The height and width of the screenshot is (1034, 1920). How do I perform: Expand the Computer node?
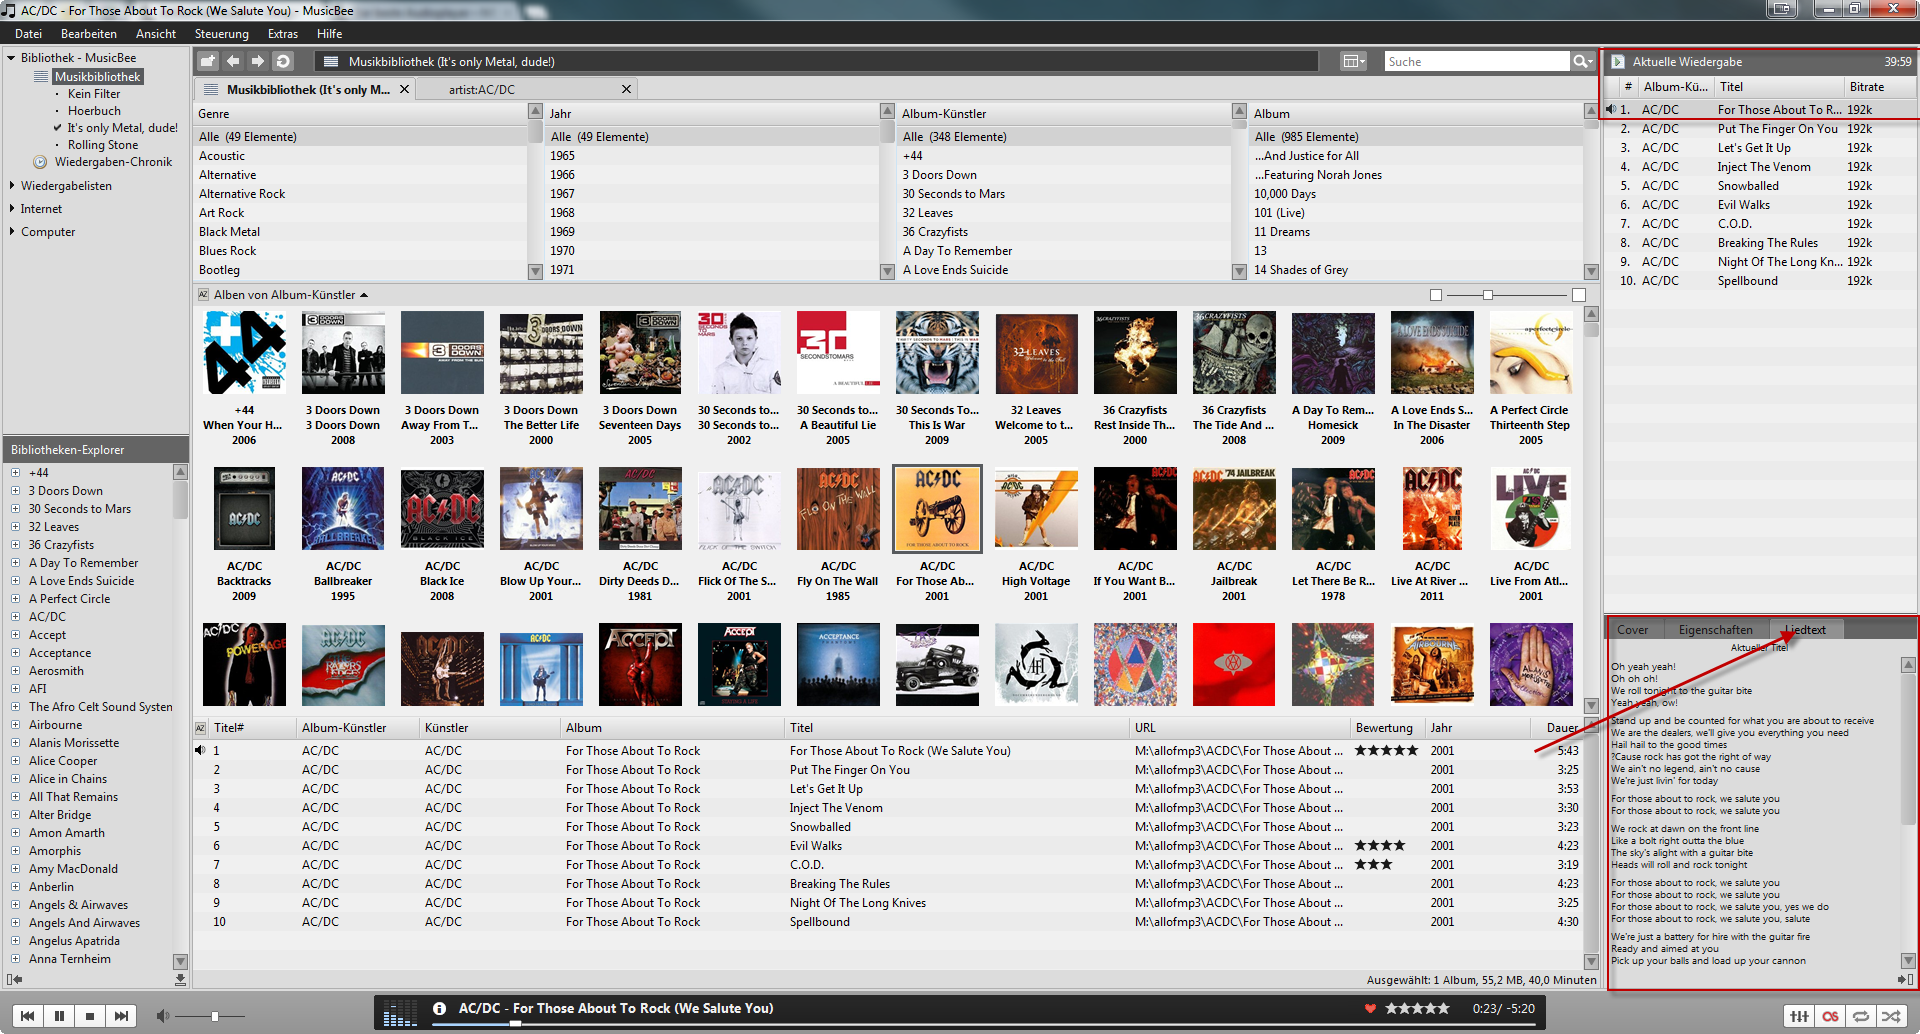11,231
